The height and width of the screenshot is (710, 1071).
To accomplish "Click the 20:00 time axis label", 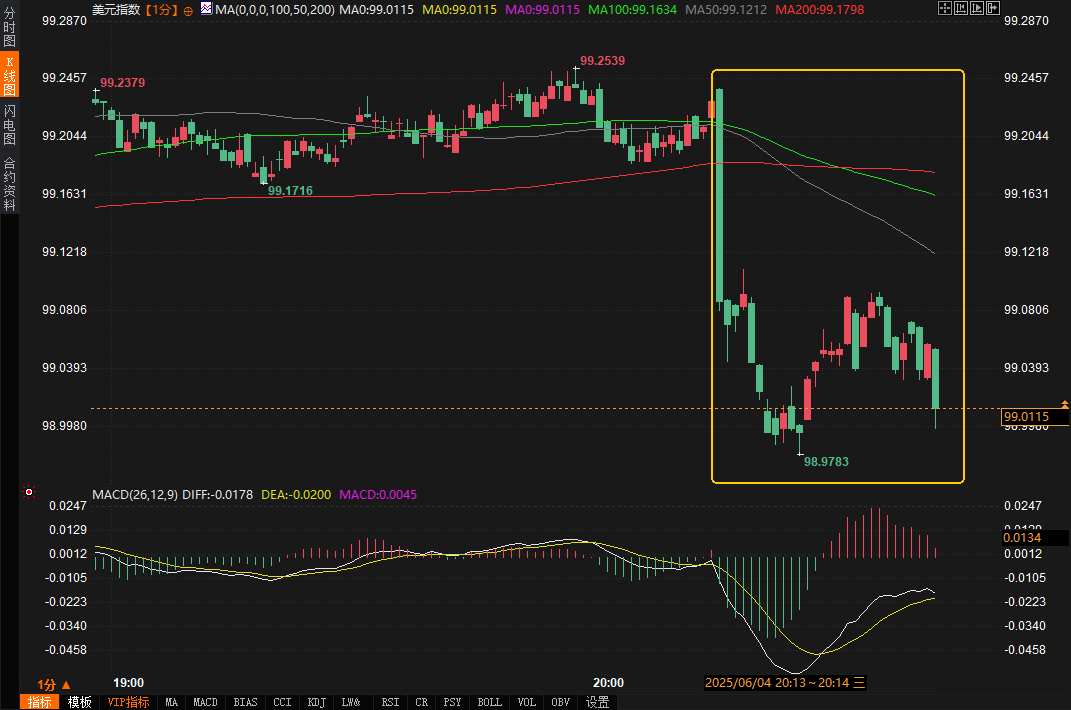I will click(608, 683).
